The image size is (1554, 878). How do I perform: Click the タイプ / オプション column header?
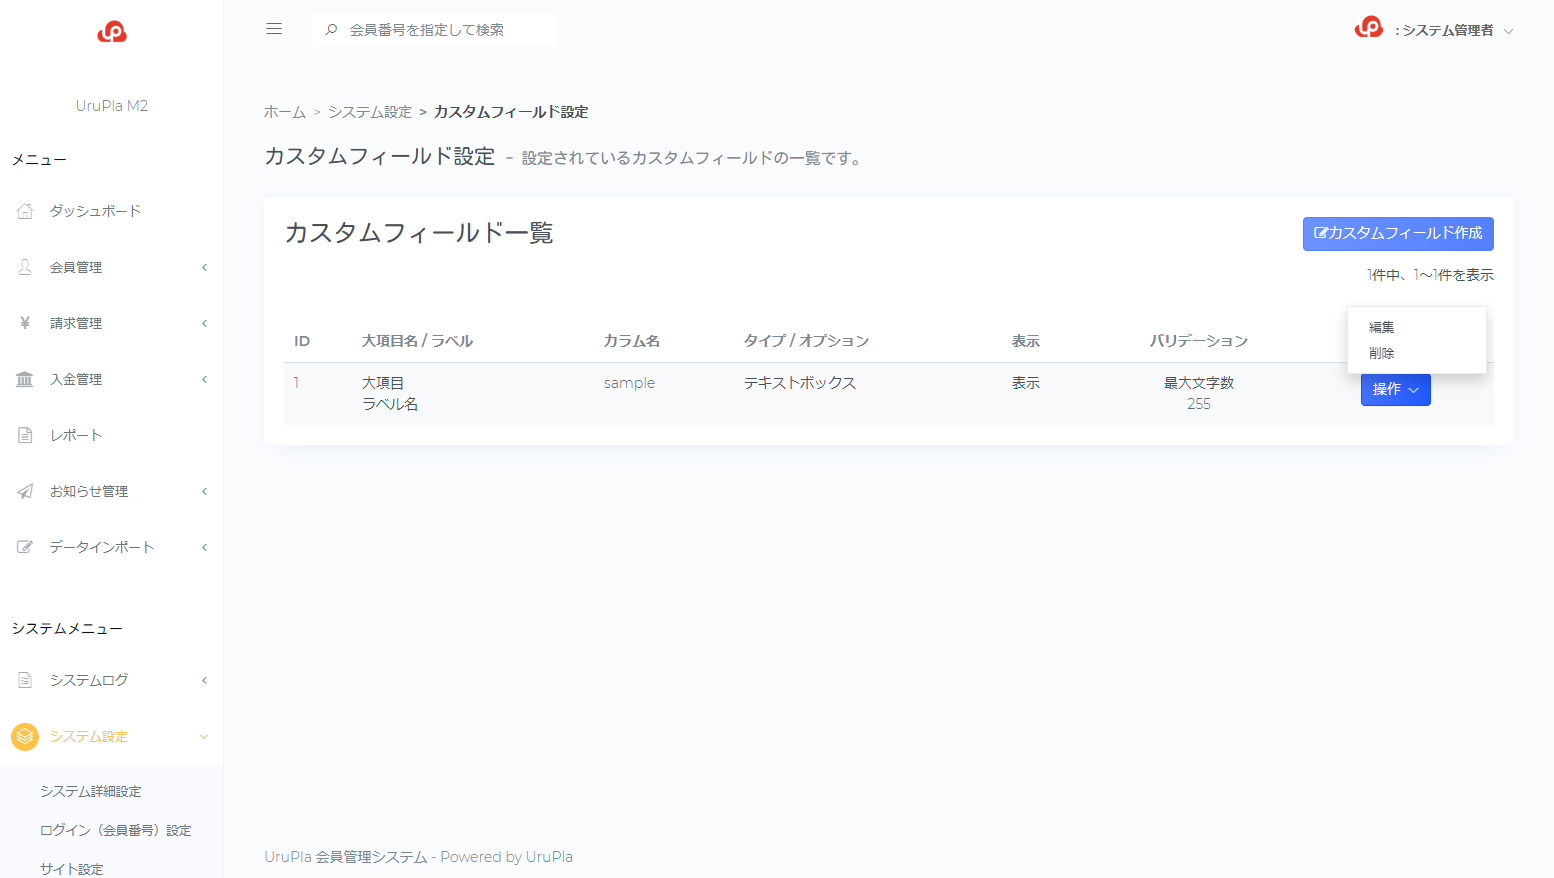806,341
